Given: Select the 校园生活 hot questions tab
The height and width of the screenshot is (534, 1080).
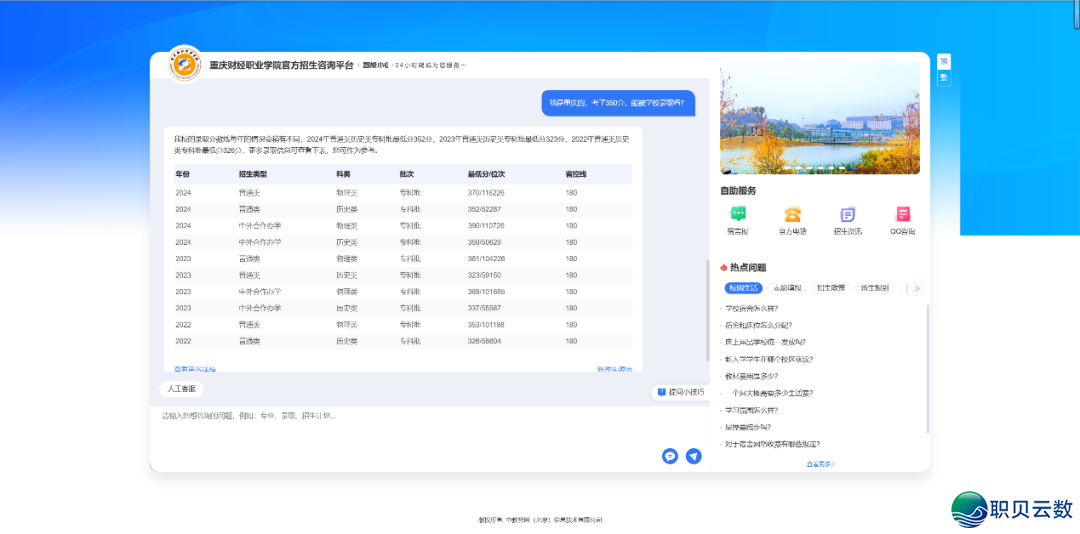Looking at the screenshot, I should click(x=743, y=288).
